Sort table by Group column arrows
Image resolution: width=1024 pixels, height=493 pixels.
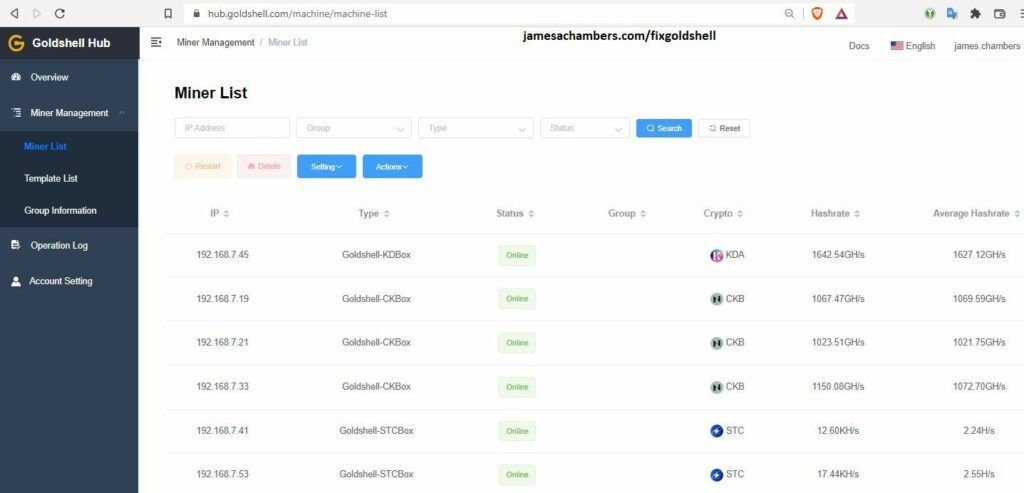point(643,214)
